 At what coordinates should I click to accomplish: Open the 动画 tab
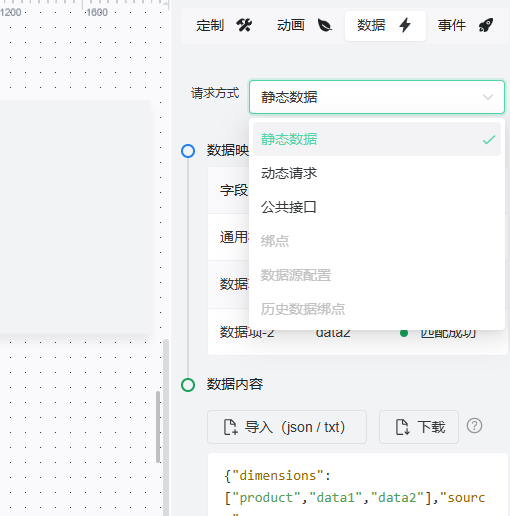click(x=305, y=26)
